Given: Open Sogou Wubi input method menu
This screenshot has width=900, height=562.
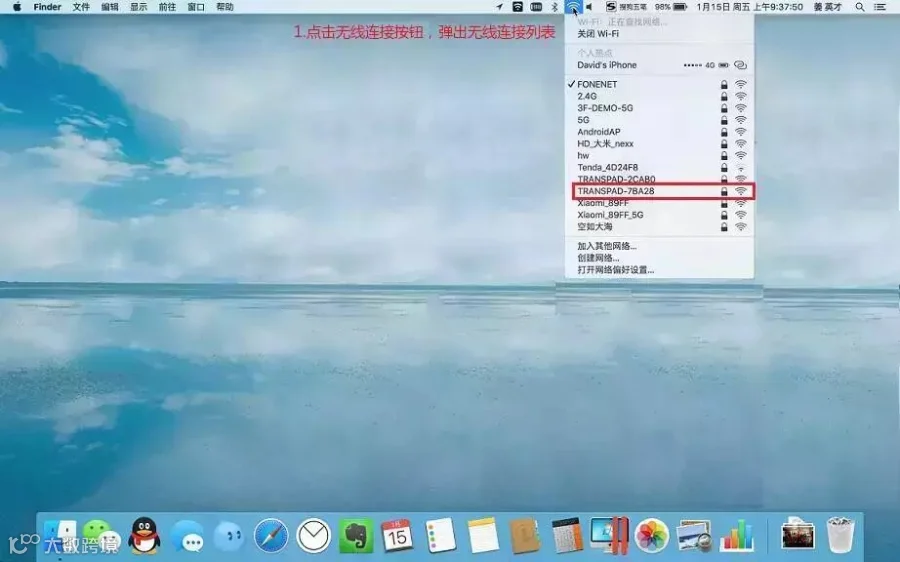Looking at the screenshot, I should tap(626, 7).
